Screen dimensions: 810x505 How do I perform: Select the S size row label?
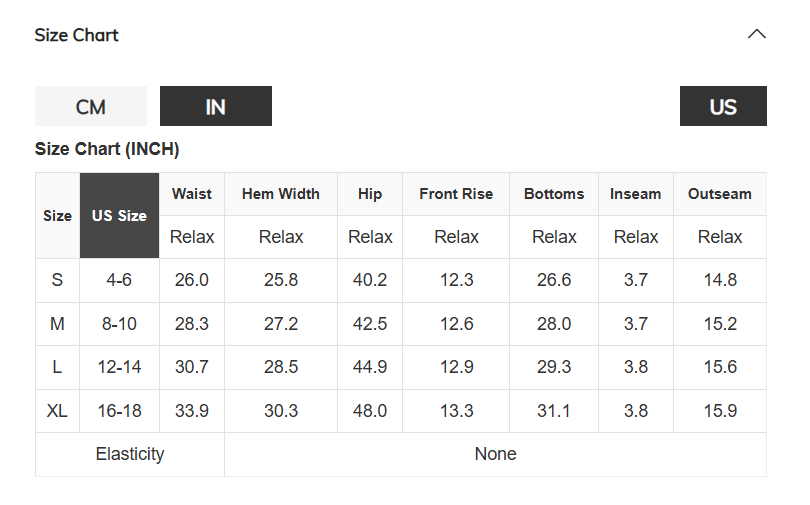tap(57, 280)
